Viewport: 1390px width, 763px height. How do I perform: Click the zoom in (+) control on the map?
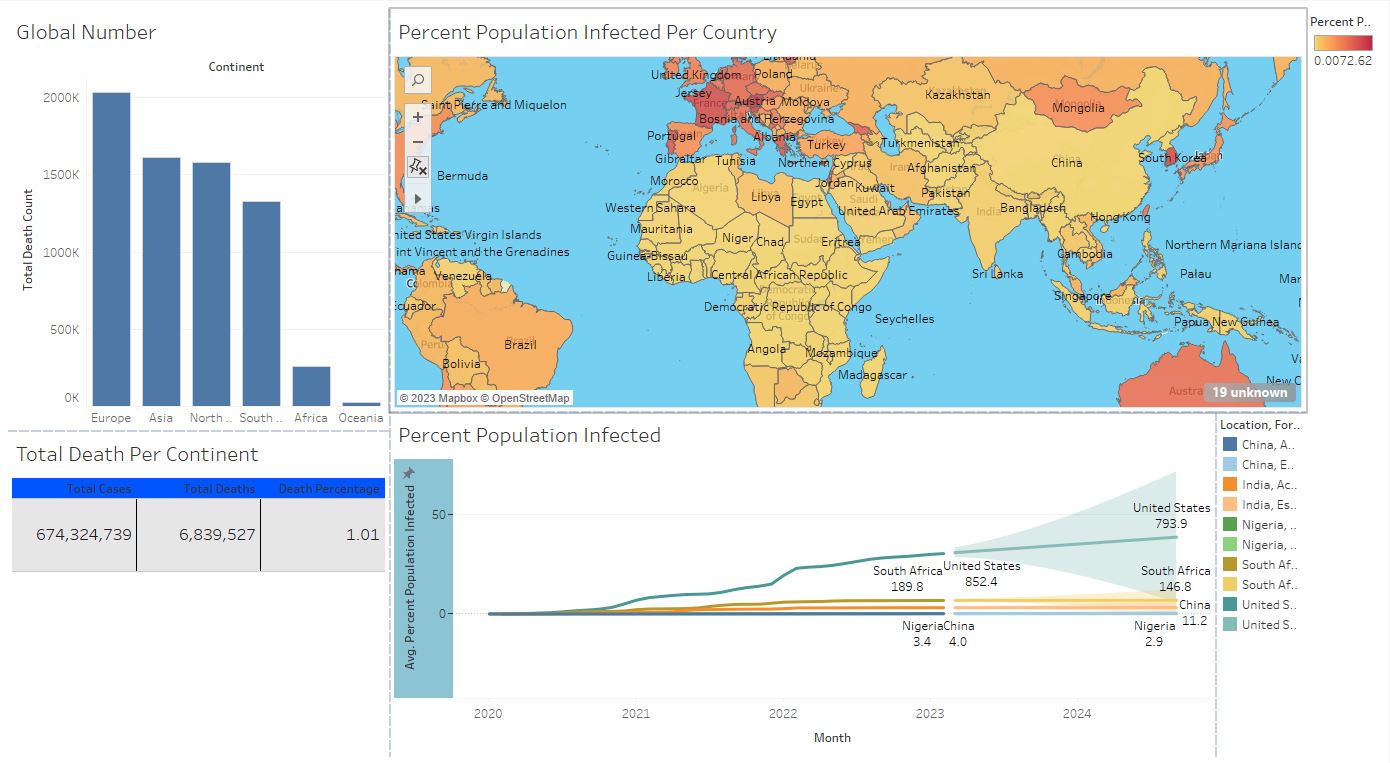pos(417,117)
